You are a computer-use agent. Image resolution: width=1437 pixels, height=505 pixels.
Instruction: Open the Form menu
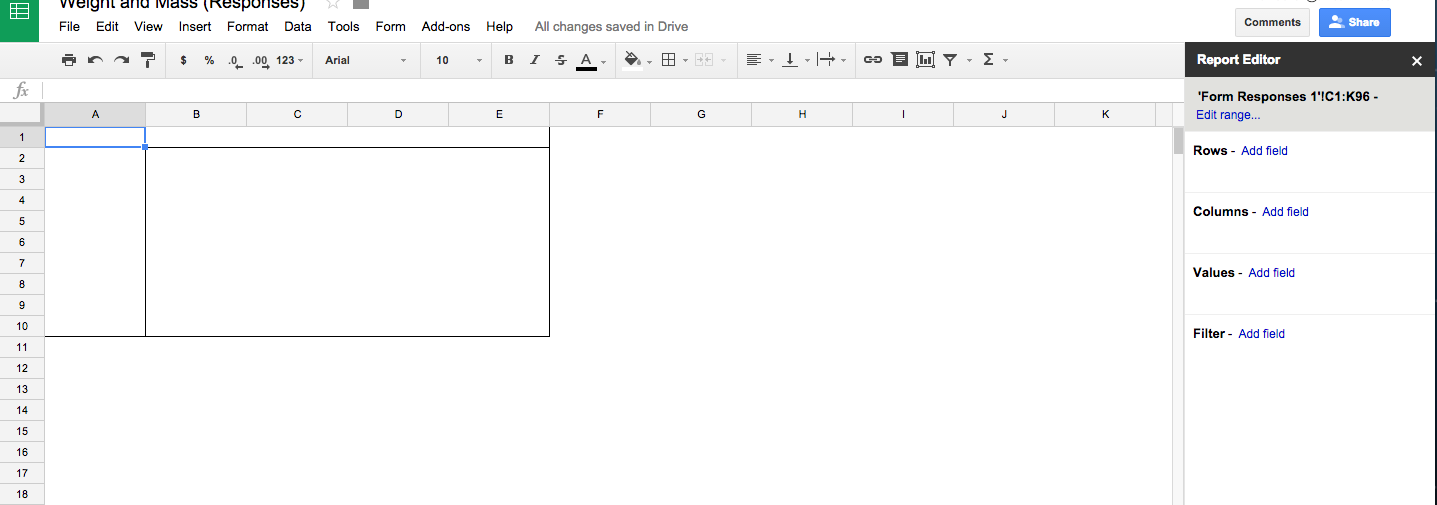(391, 27)
